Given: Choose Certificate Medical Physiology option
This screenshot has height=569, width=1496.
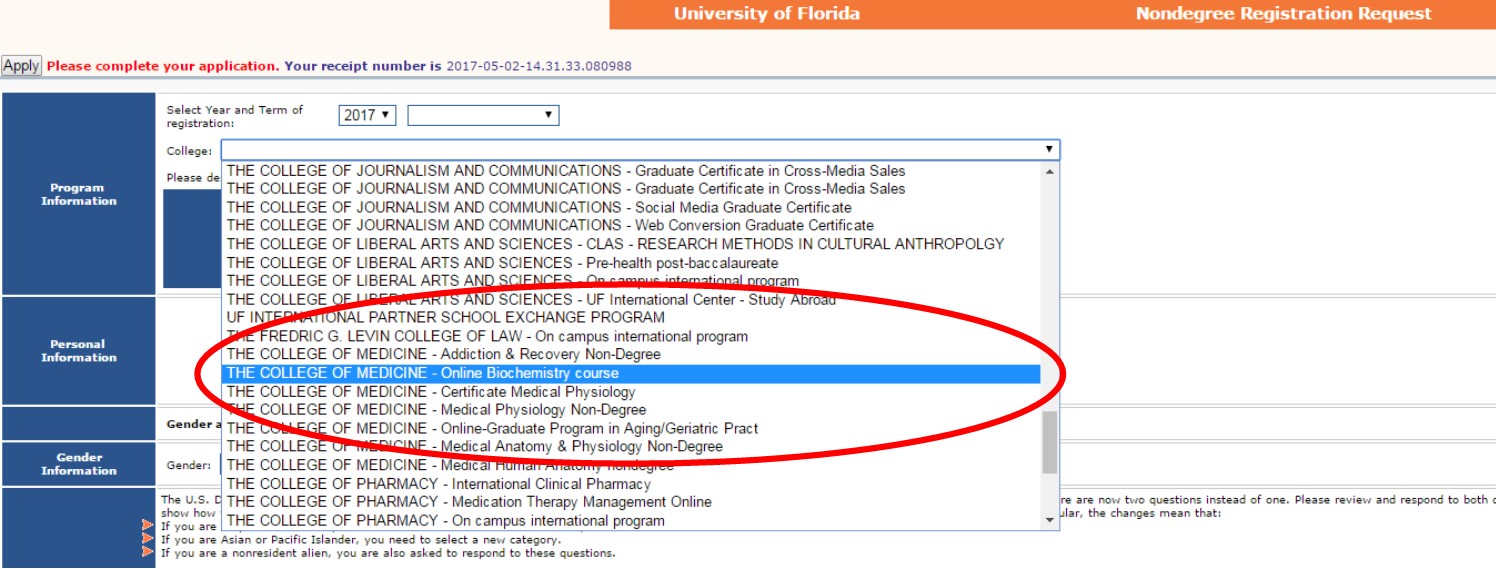Looking at the screenshot, I should [631, 391].
